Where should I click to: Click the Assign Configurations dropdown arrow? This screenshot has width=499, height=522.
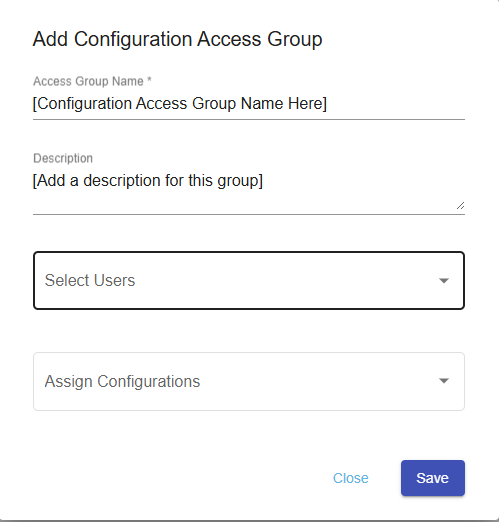point(443,381)
